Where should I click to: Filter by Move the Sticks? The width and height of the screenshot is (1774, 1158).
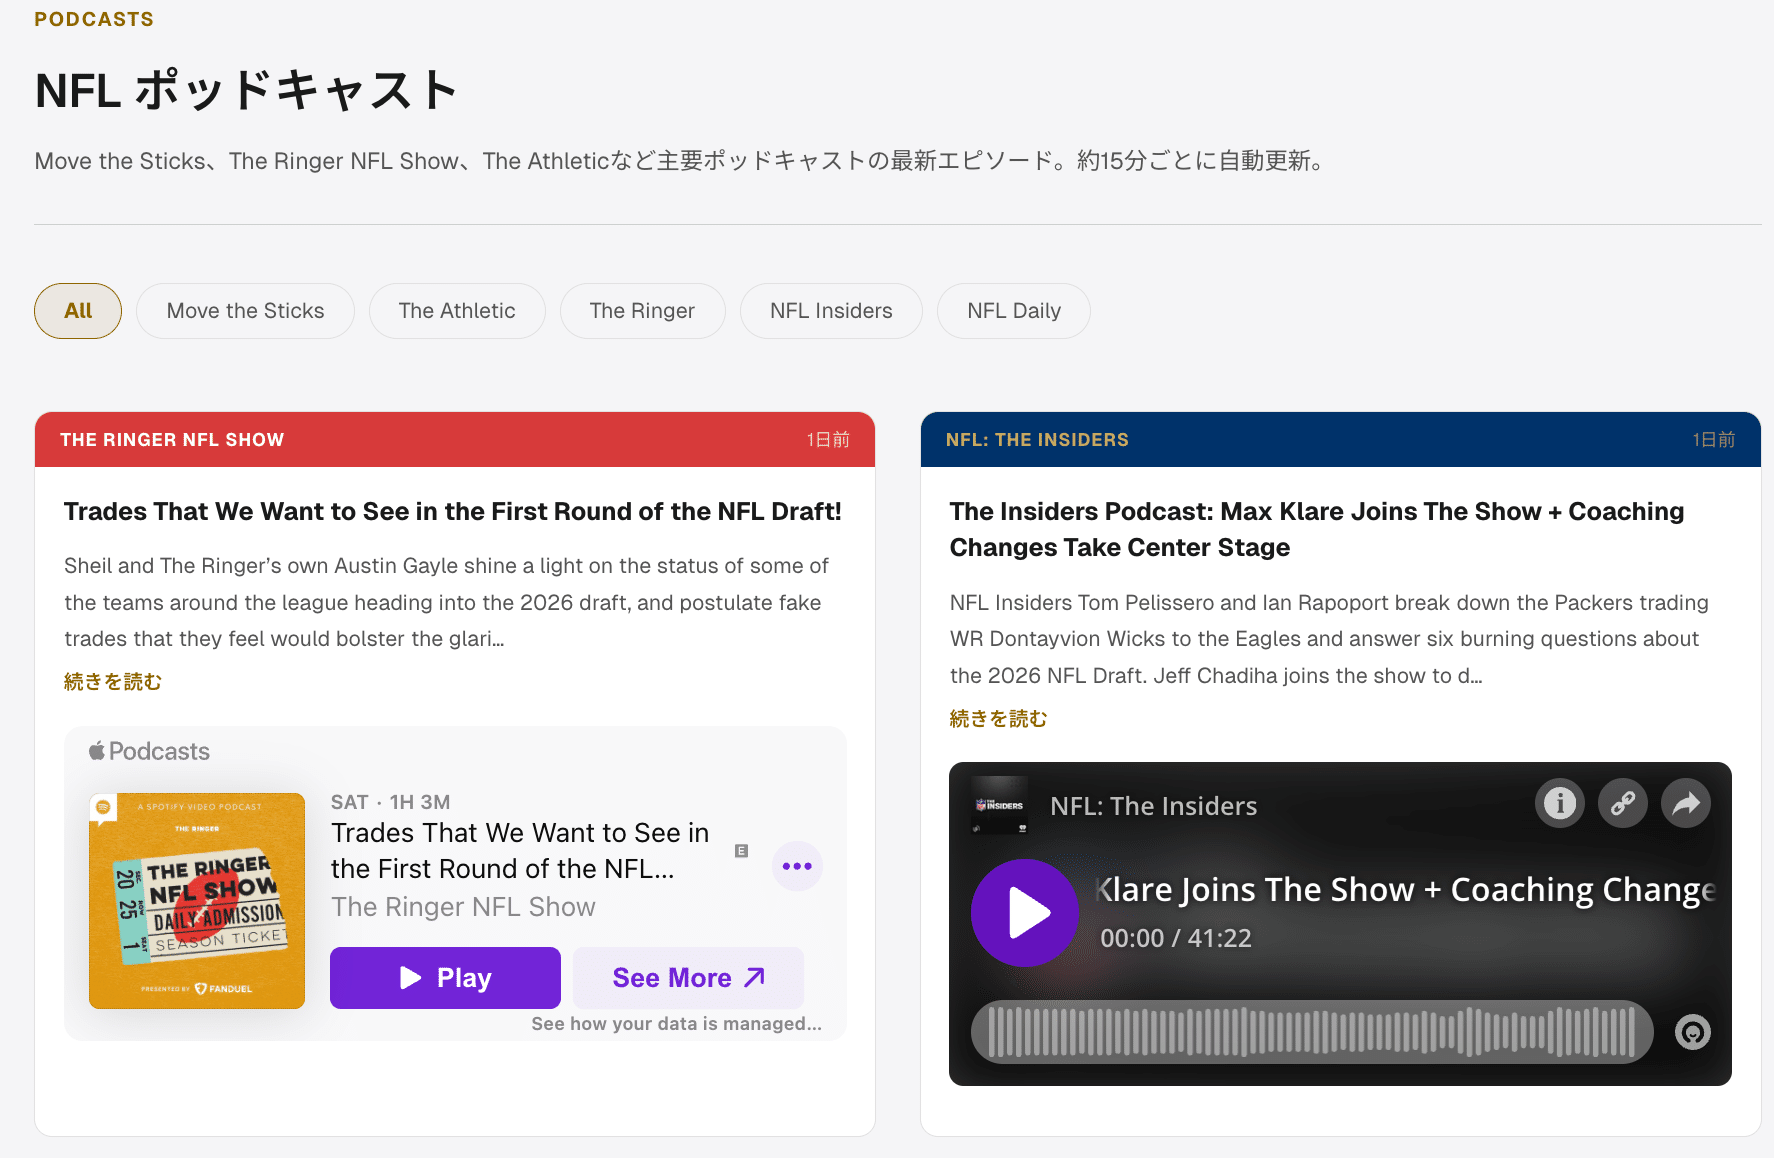(245, 311)
